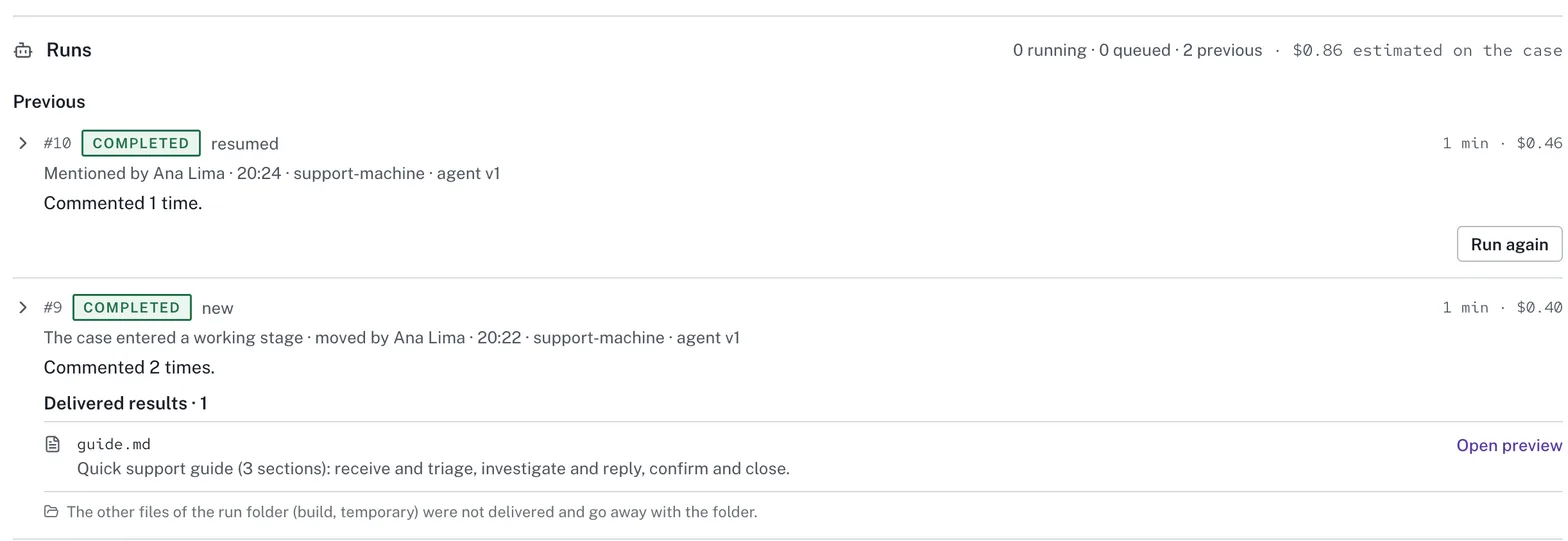
Task: Click the Commented 1 time summary
Action: 123,203
